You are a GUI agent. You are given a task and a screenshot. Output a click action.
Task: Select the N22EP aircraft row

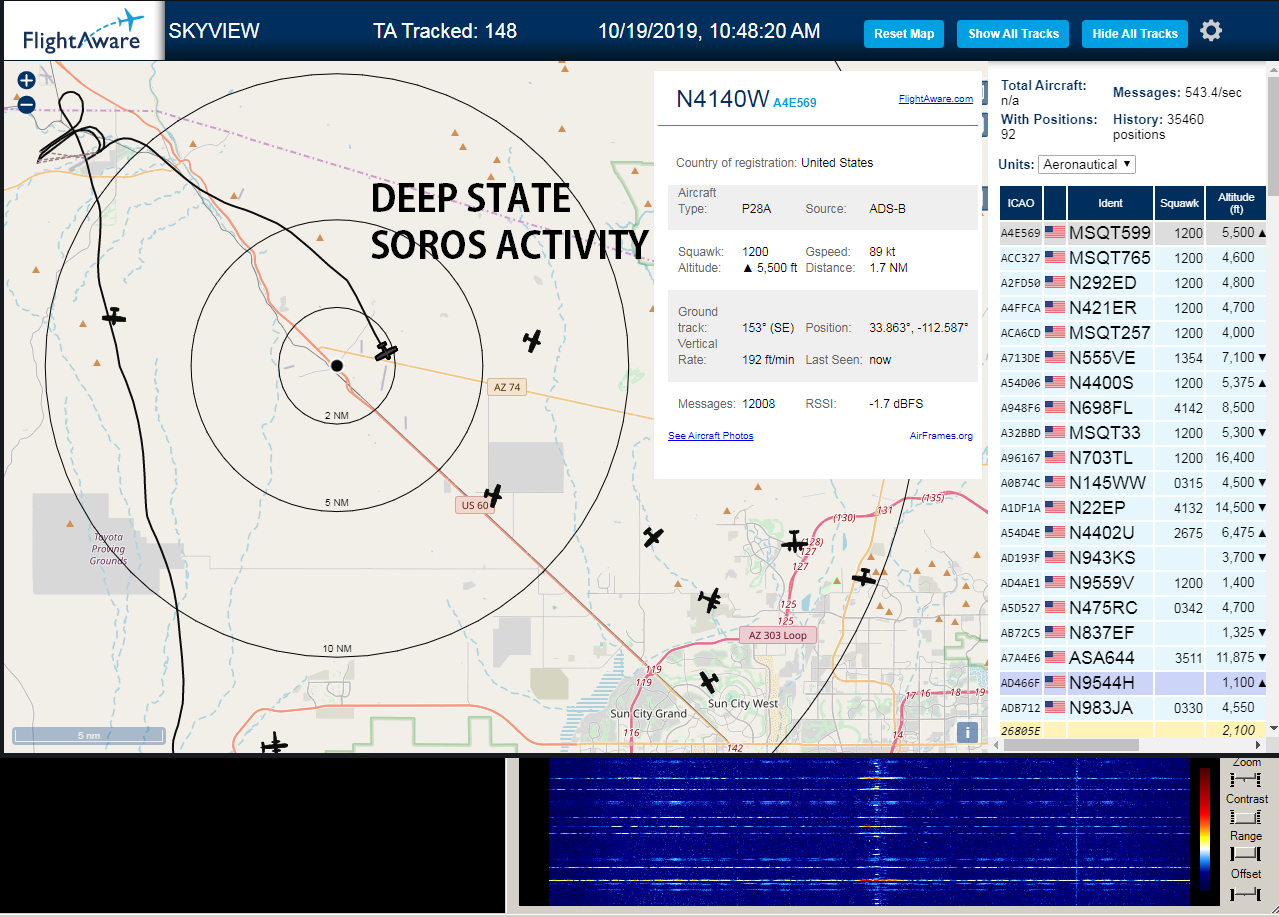pyautogui.click(x=1134, y=508)
